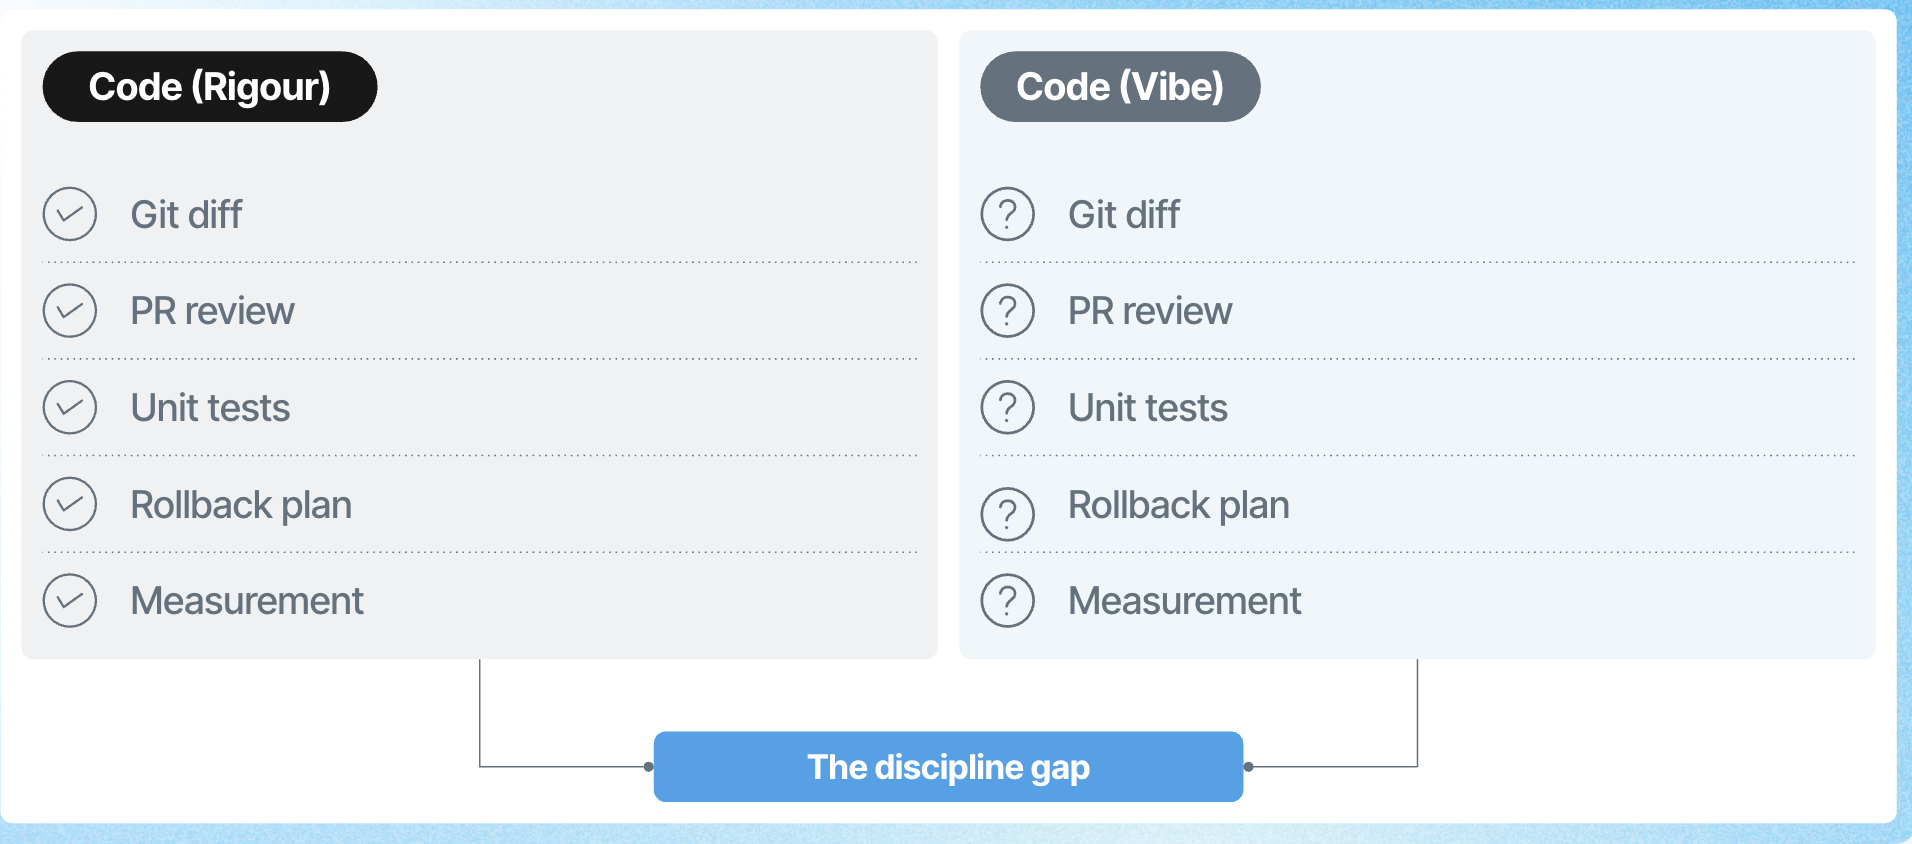Click the question mark icon beside Vibe Rollback plan
This screenshot has width=1912, height=844.
(x=1008, y=514)
